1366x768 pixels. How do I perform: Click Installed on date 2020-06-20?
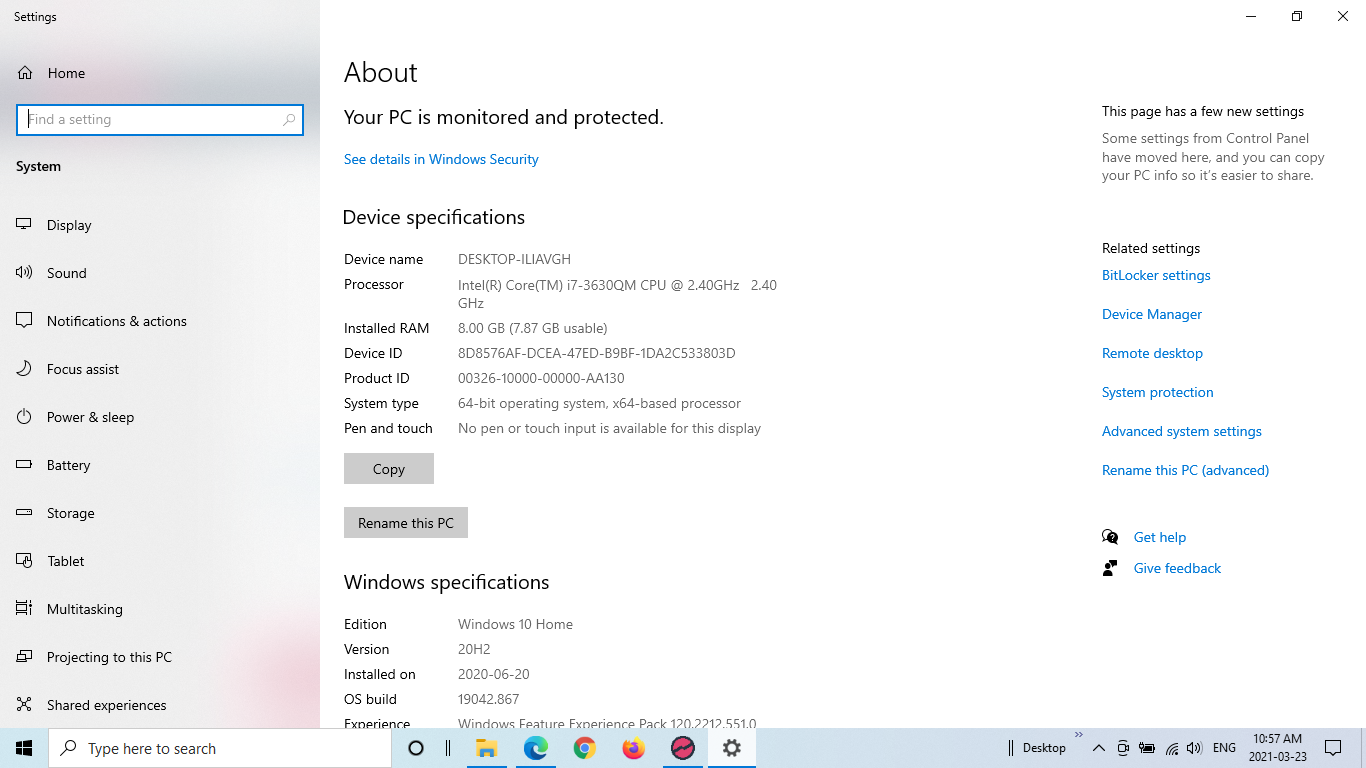pos(494,674)
